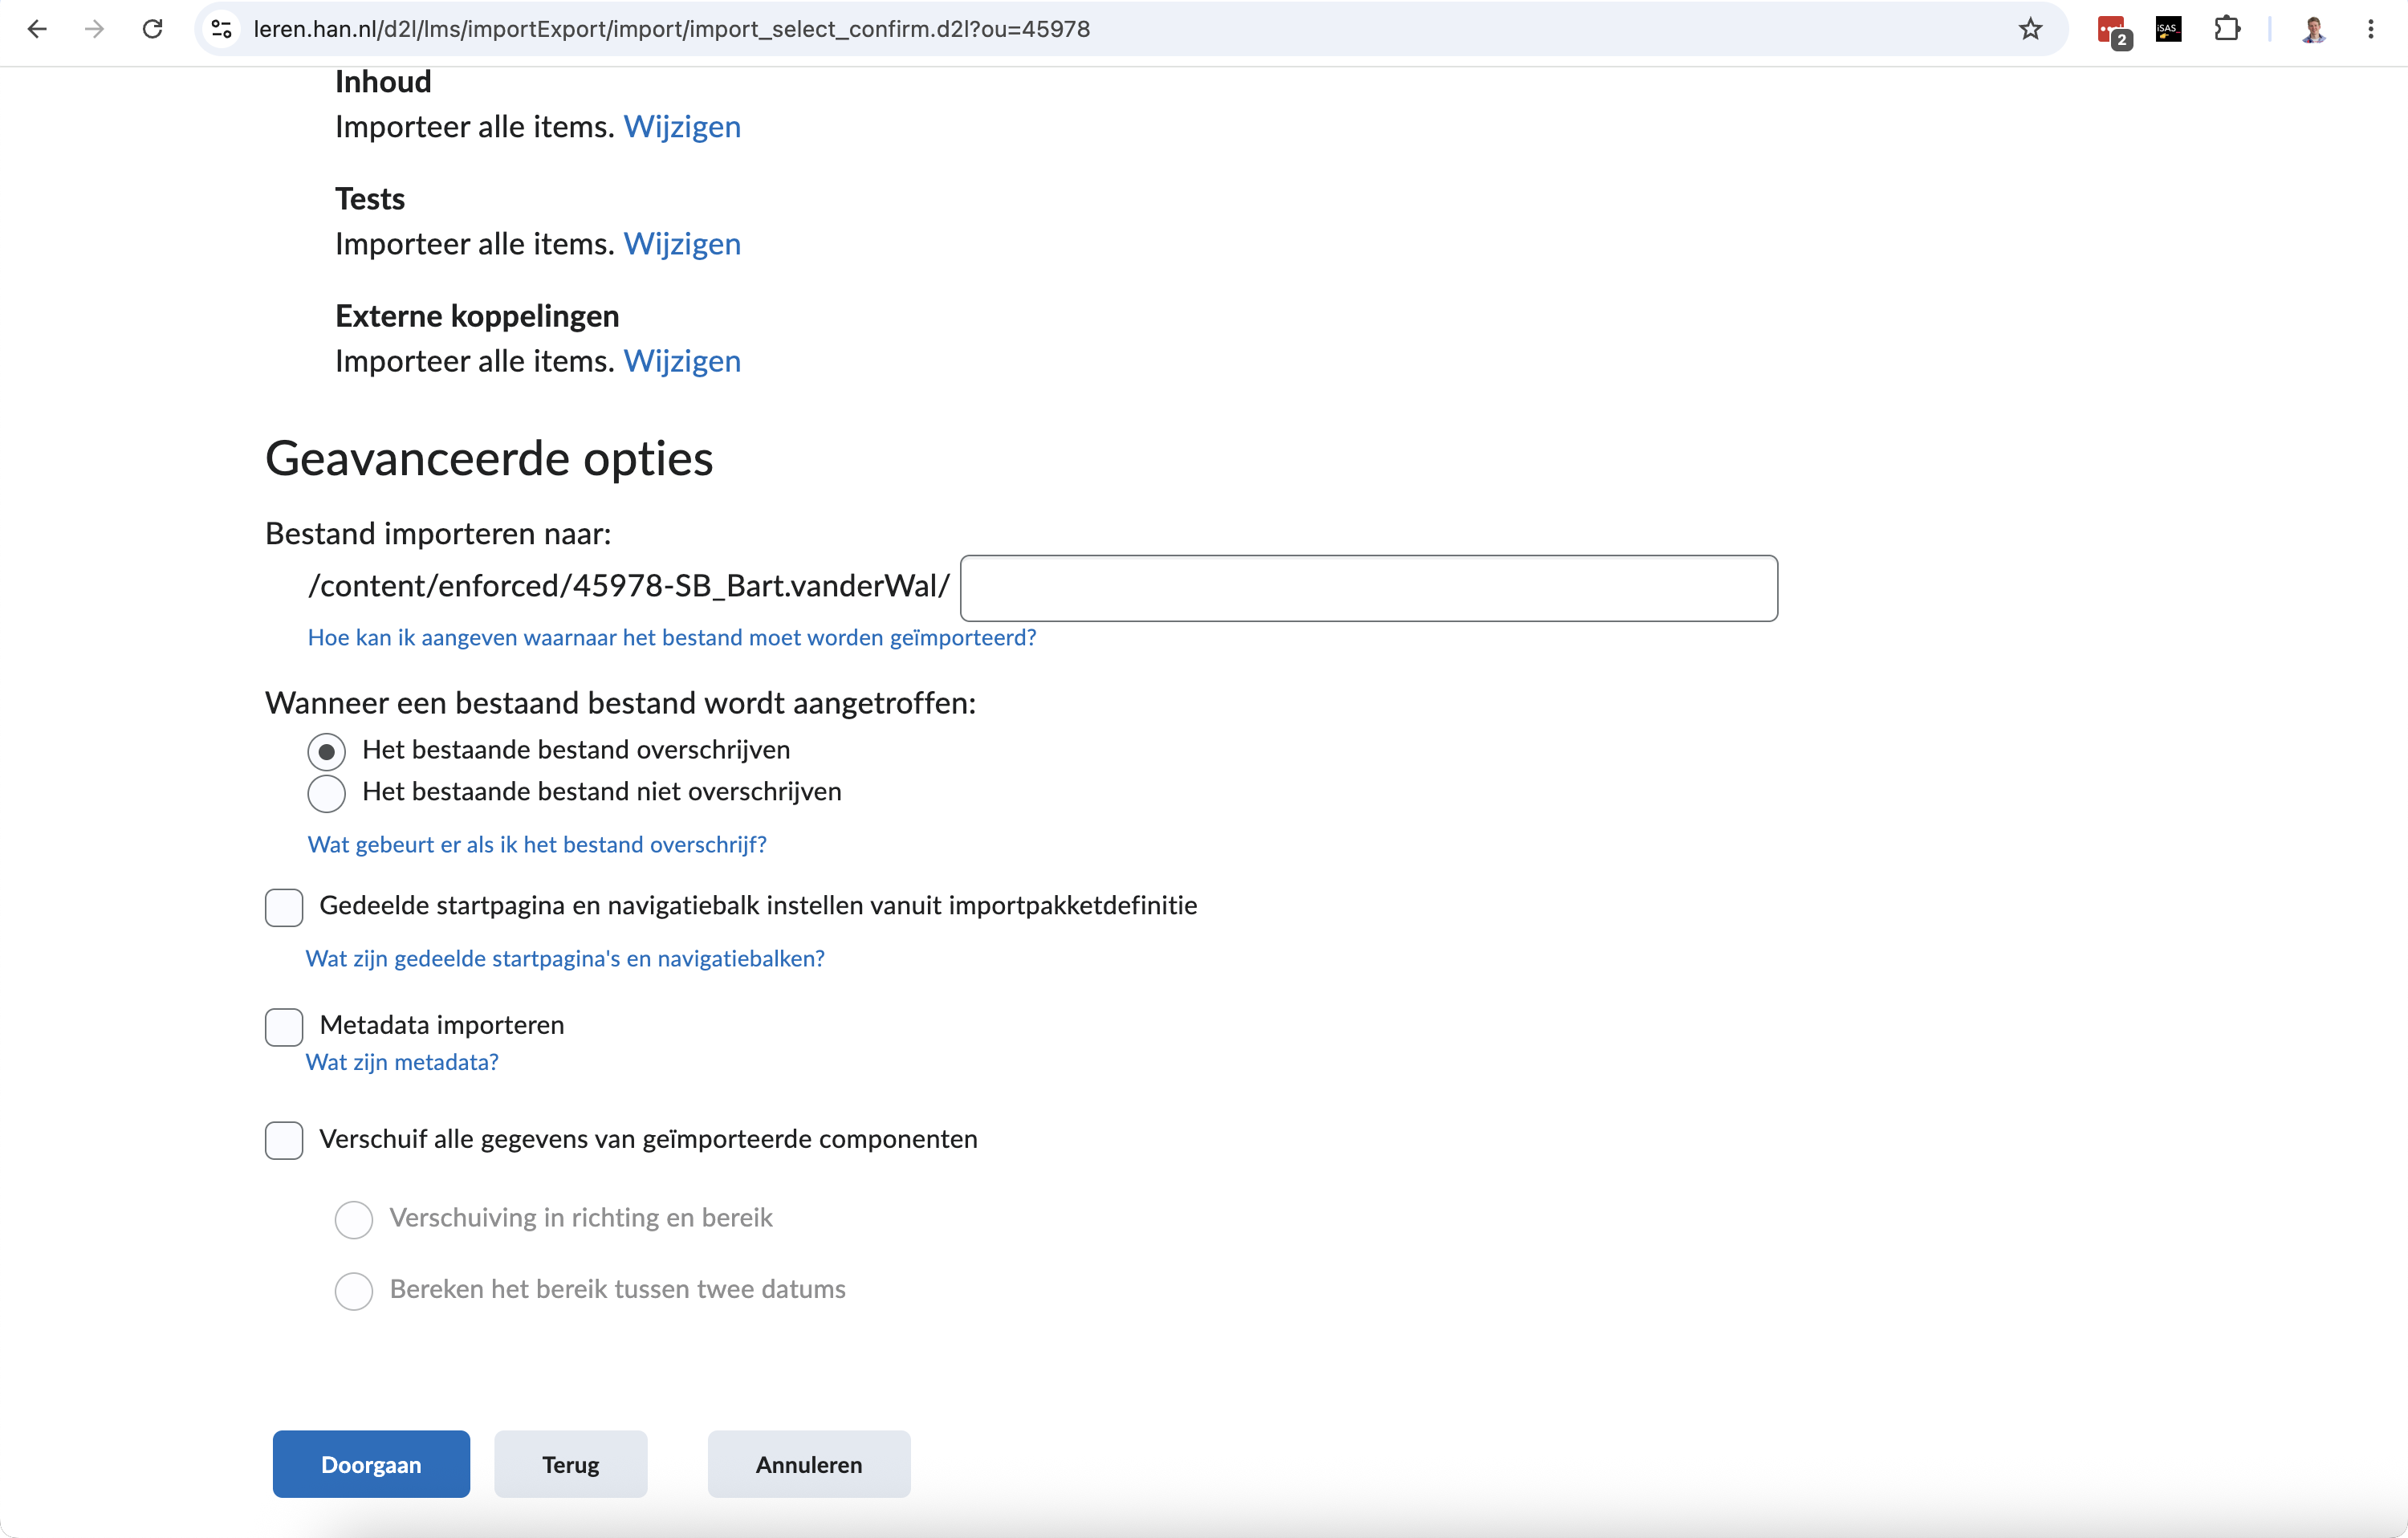Click the Terug button

pos(571,1464)
